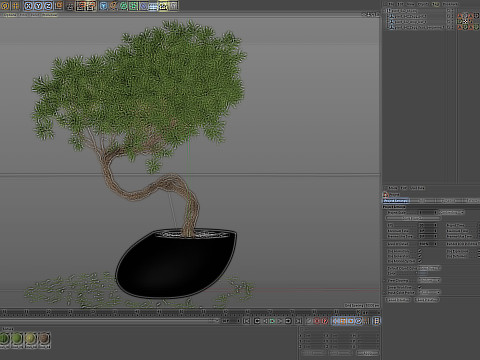Toggle visibility dots of the first object
This screenshot has width=480, height=360.
coord(452,10)
